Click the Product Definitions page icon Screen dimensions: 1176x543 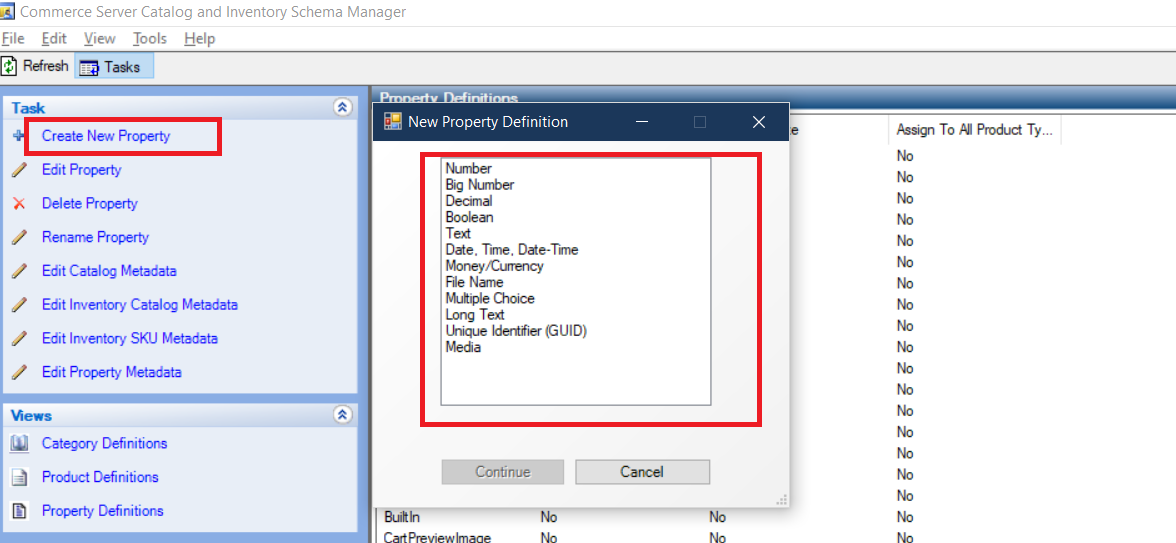click(20, 477)
